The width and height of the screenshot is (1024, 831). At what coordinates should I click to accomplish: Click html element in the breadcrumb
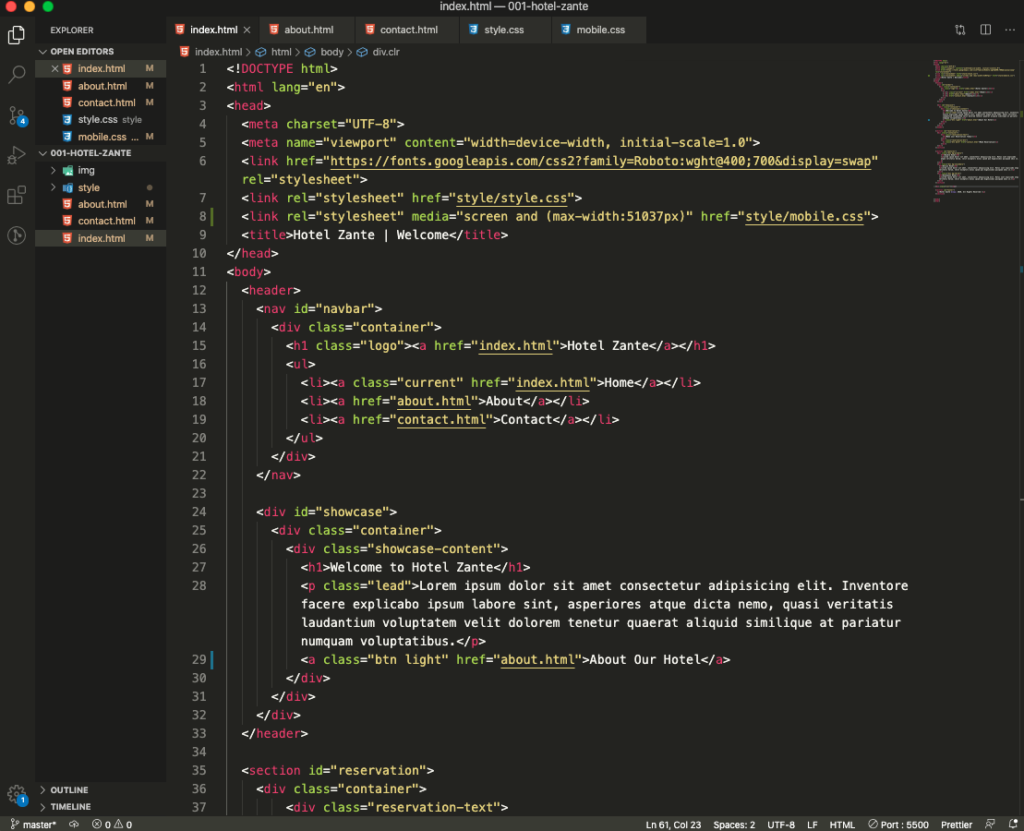tap(281, 52)
